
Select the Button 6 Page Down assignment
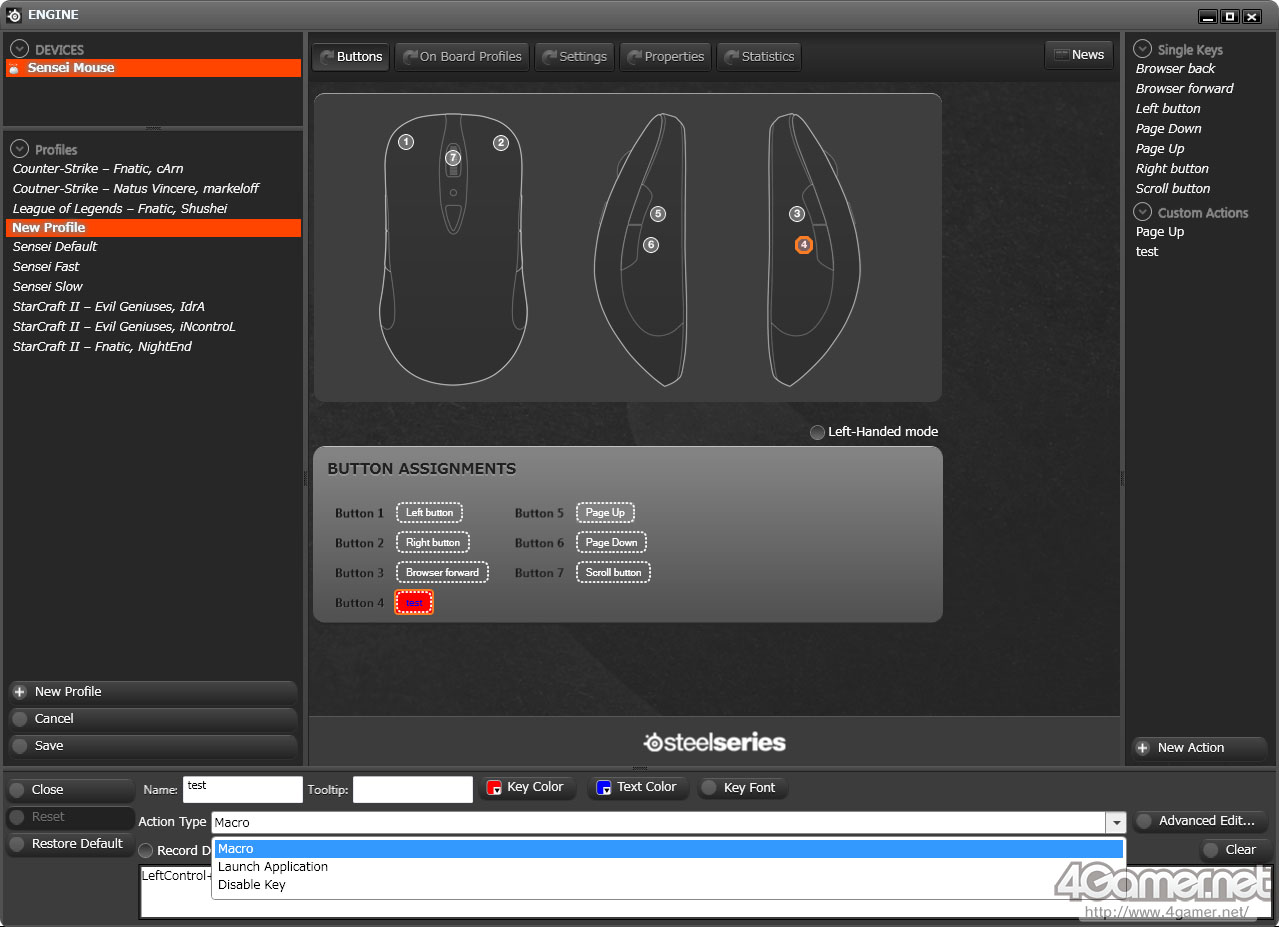(611, 543)
